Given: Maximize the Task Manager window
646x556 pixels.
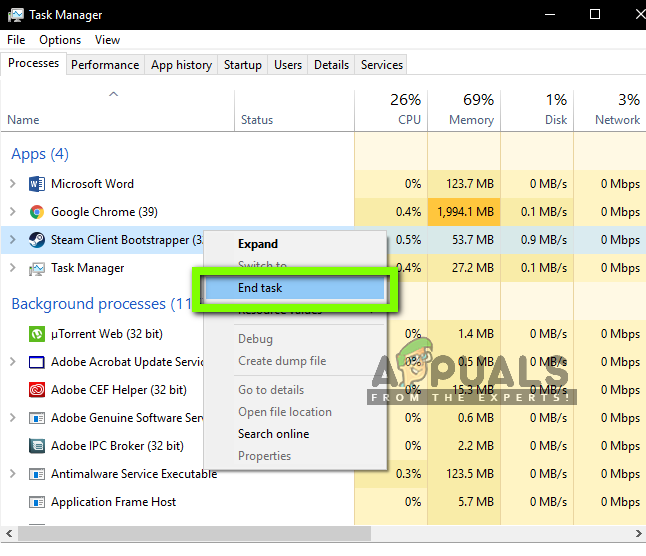Looking at the screenshot, I should pyautogui.click(x=595, y=14).
